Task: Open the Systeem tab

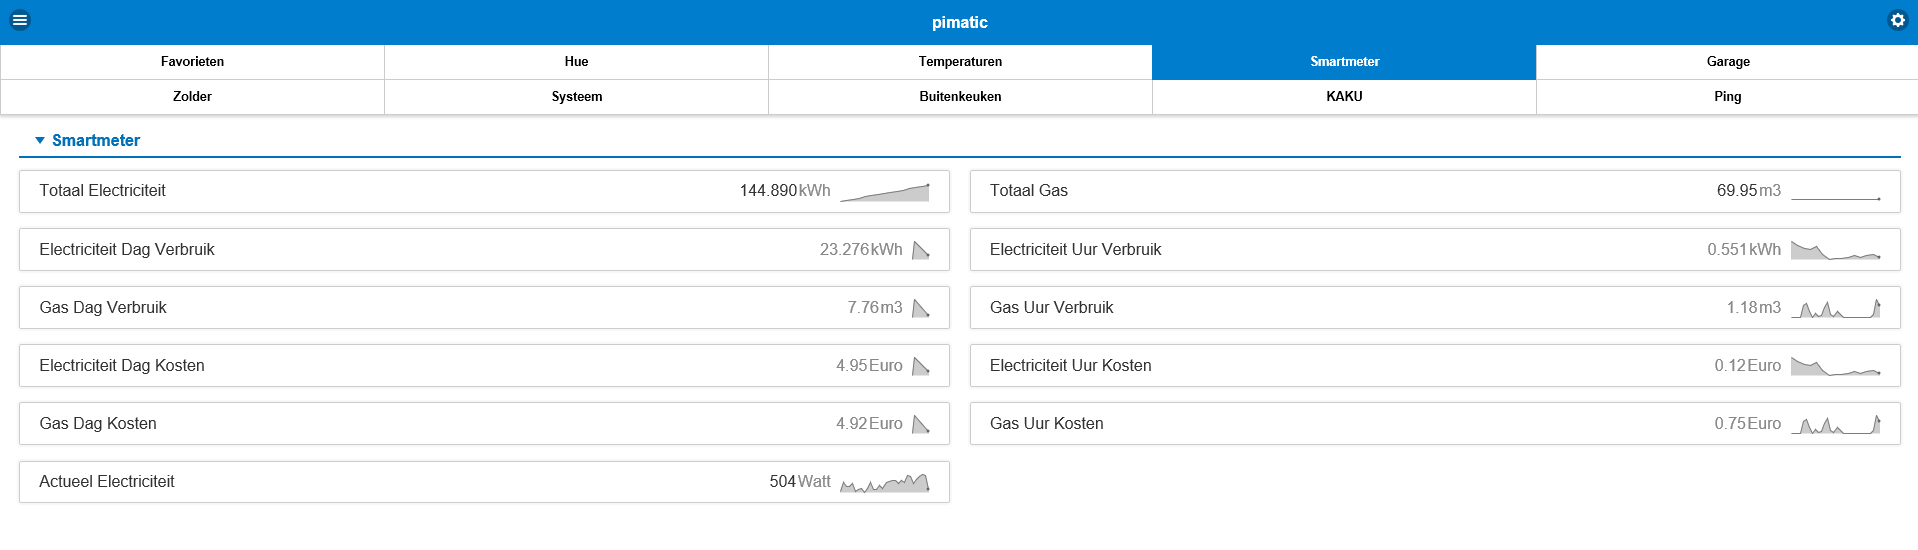Action: tap(576, 97)
